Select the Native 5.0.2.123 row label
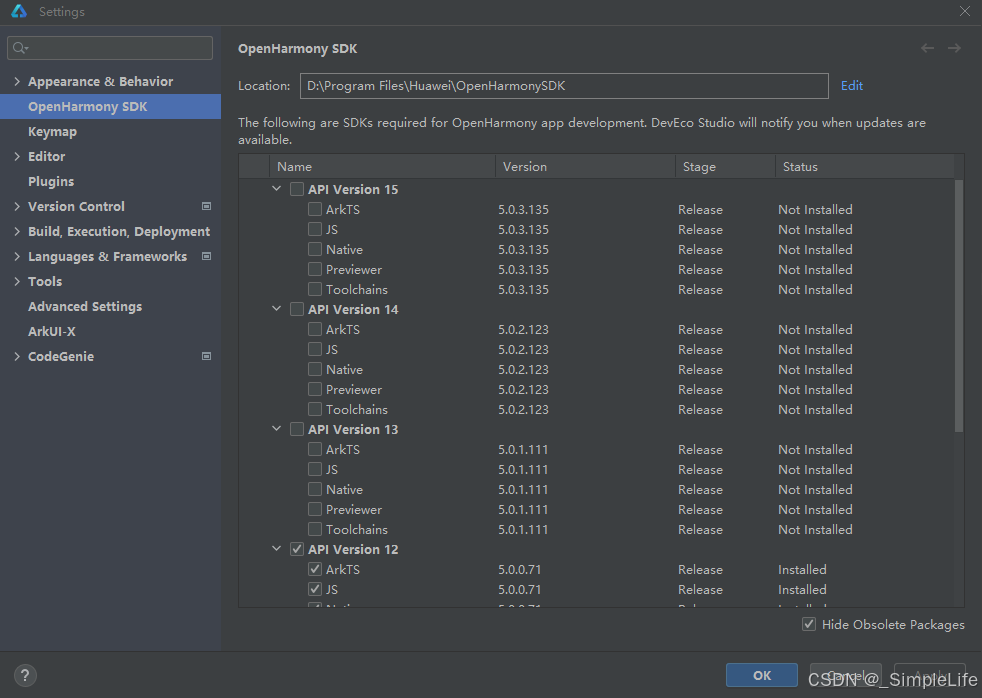Screen dimensions: 982x698 click(344, 369)
